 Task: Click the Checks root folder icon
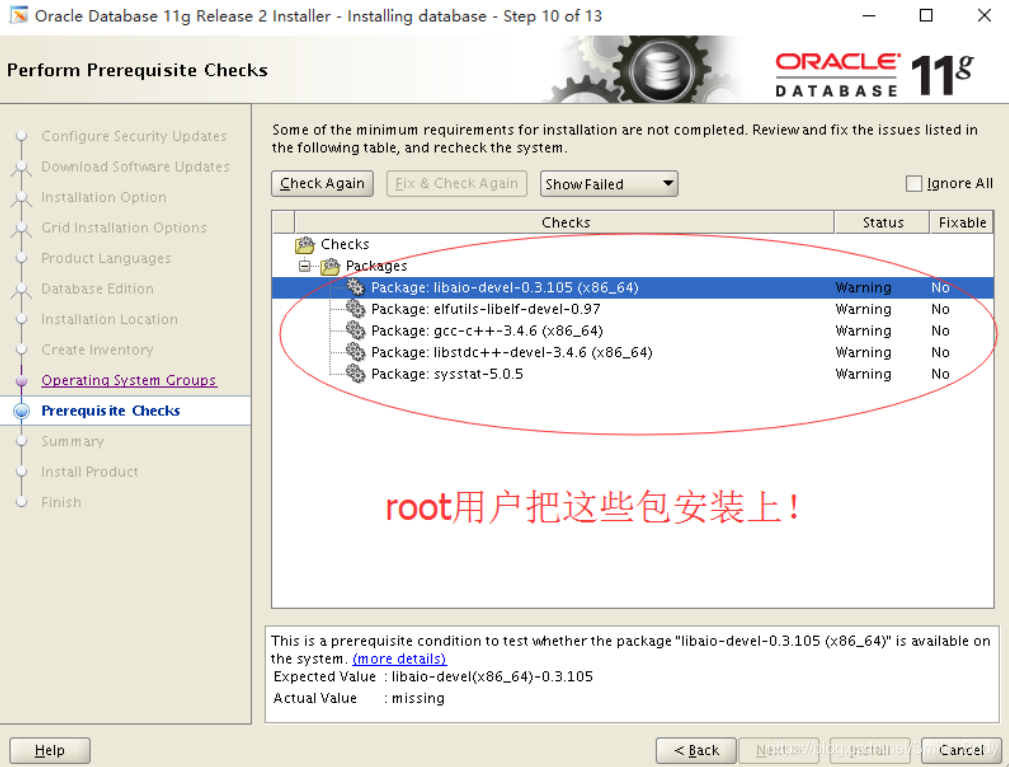[x=305, y=245]
